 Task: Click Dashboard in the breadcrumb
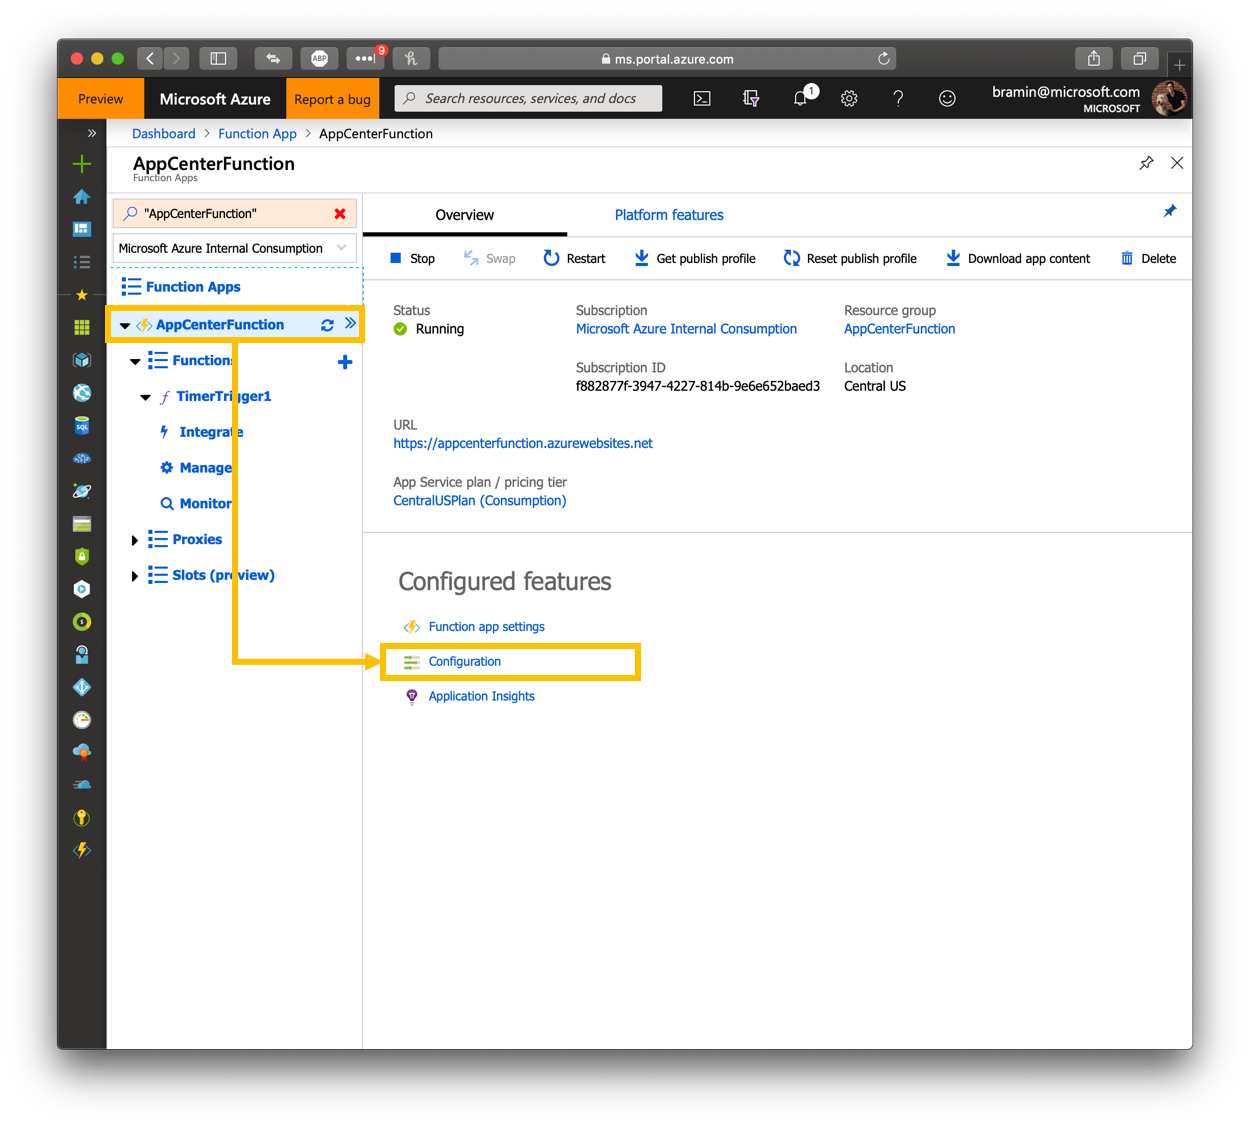pyautogui.click(x=164, y=133)
